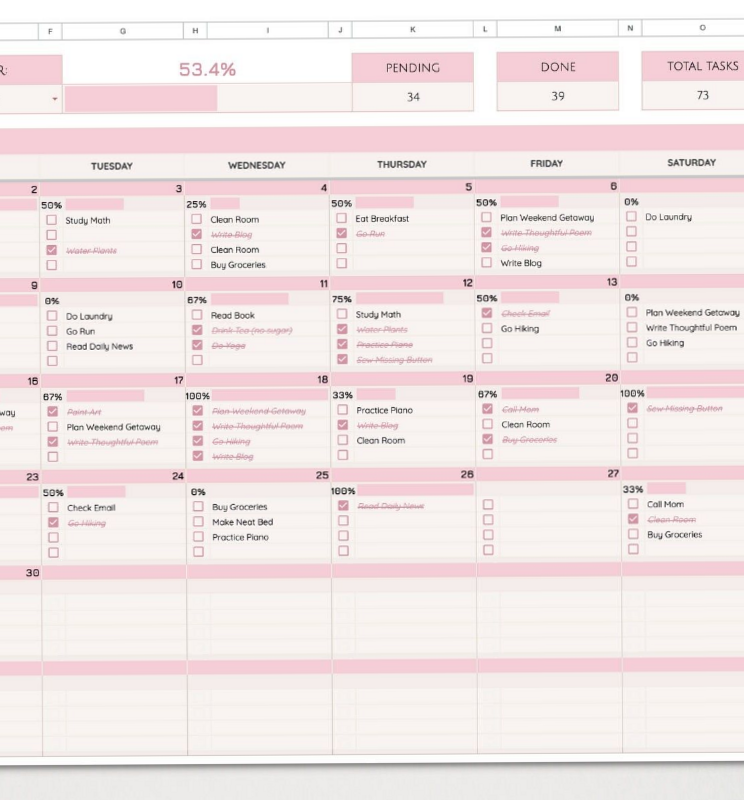Tick Practice Piano checkbox on Wednesday 25

(x=198, y=537)
